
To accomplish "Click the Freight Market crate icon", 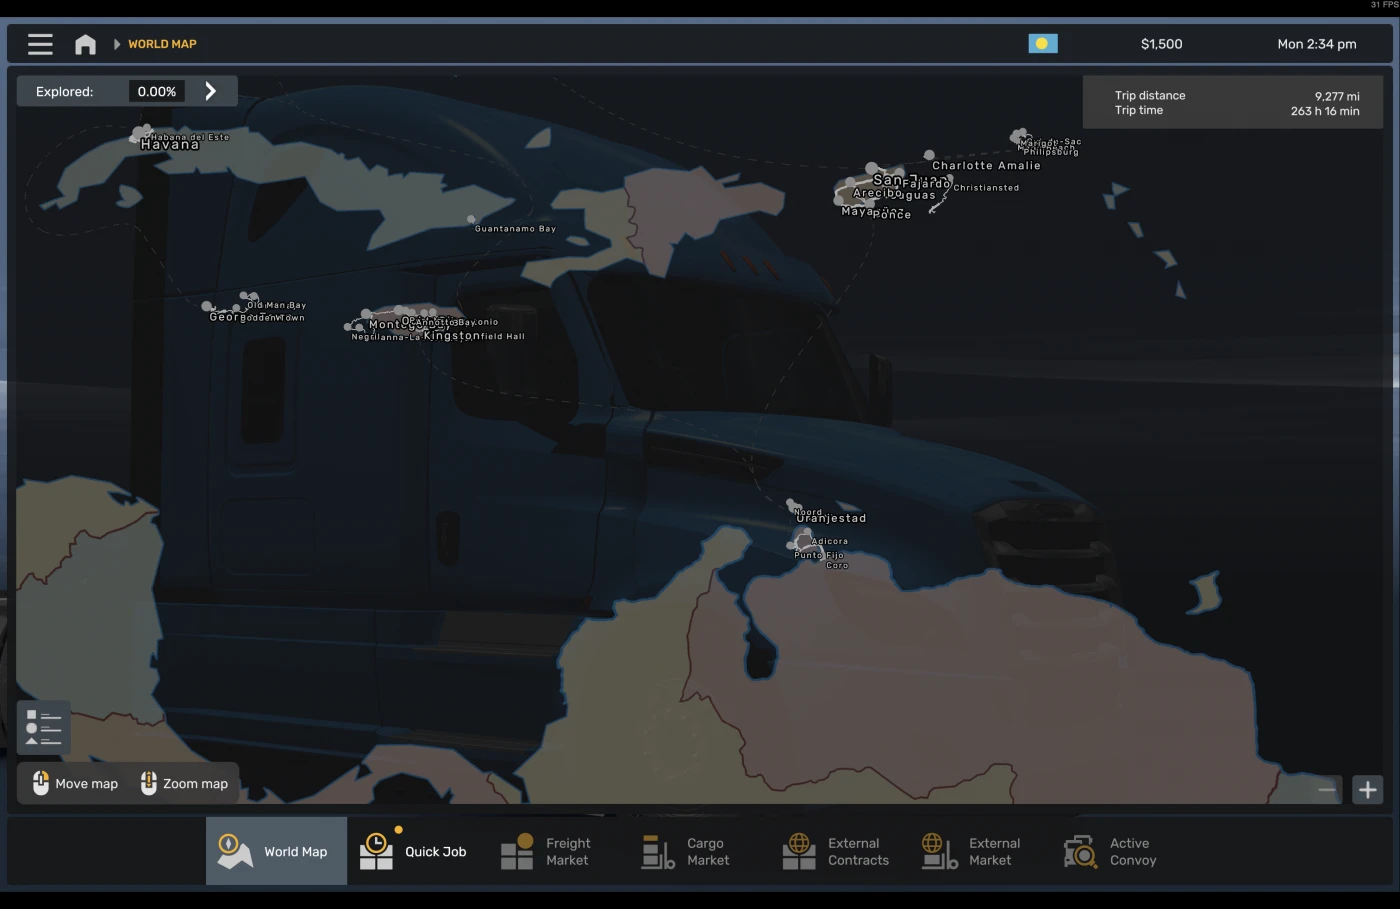I will (x=516, y=850).
